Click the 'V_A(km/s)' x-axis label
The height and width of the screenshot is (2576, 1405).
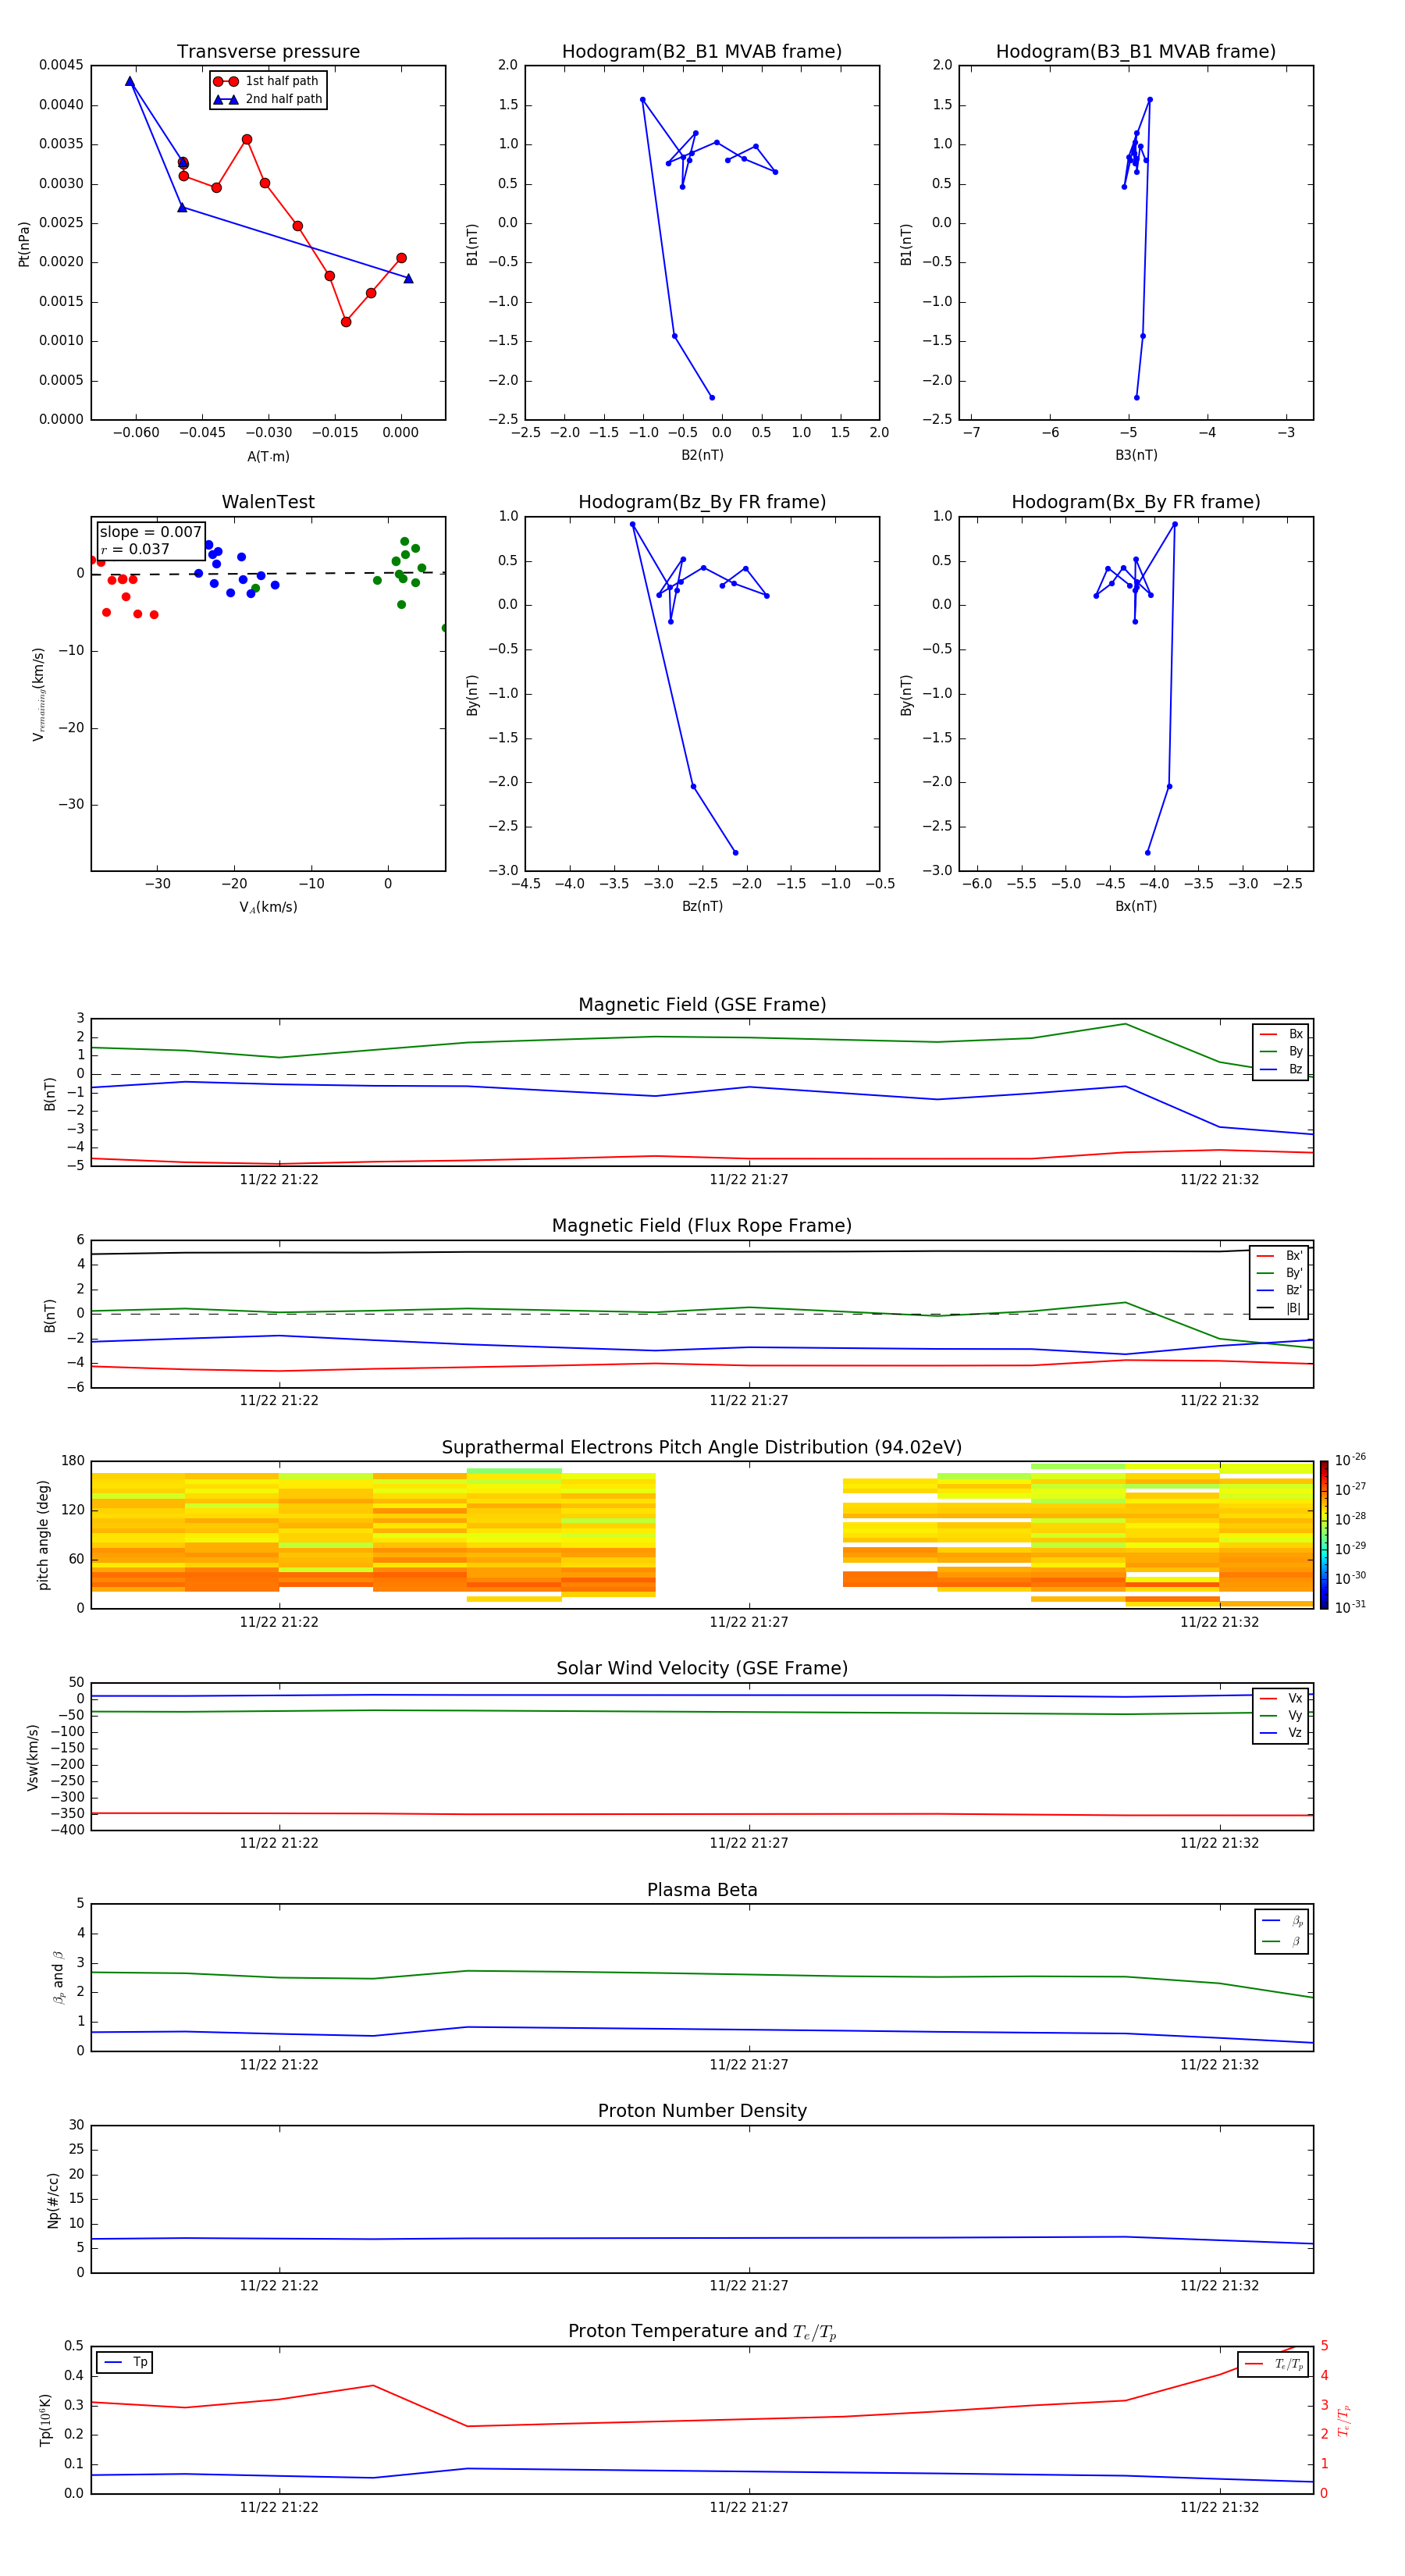coord(268,907)
